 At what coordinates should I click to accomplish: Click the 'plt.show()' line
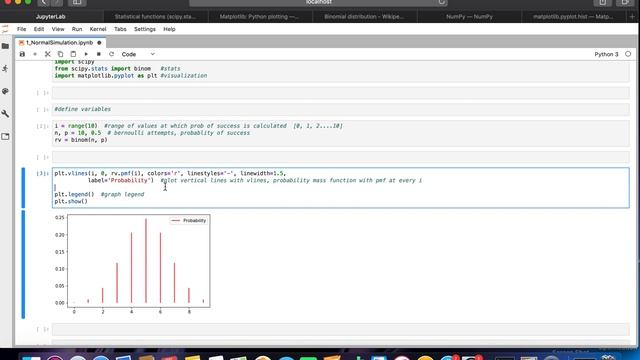click(x=71, y=201)
